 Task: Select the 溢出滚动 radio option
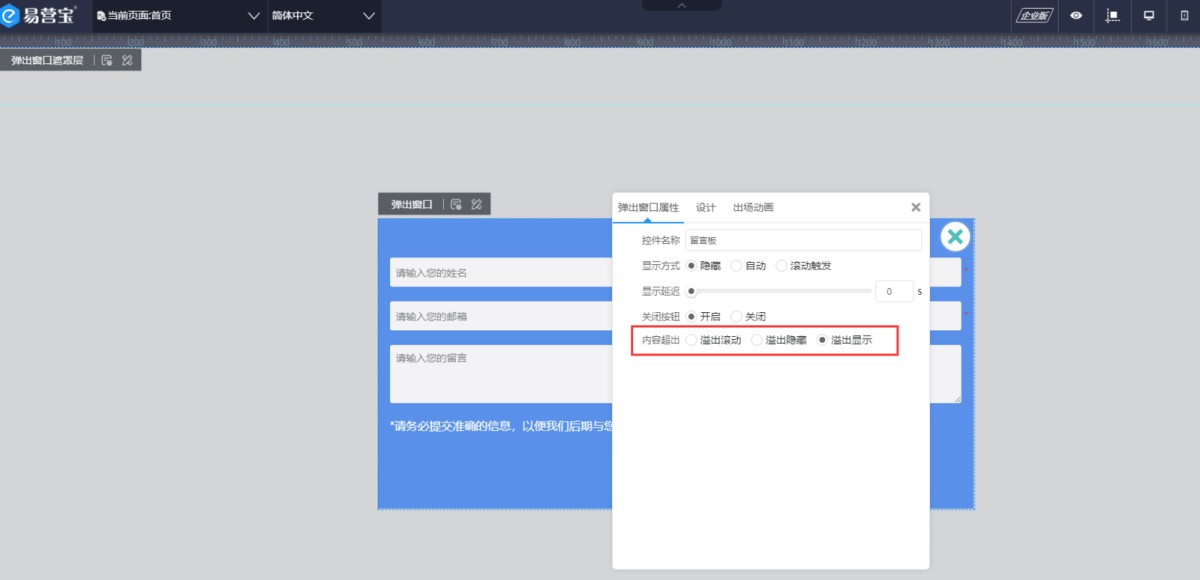click(x=713, y=341)
